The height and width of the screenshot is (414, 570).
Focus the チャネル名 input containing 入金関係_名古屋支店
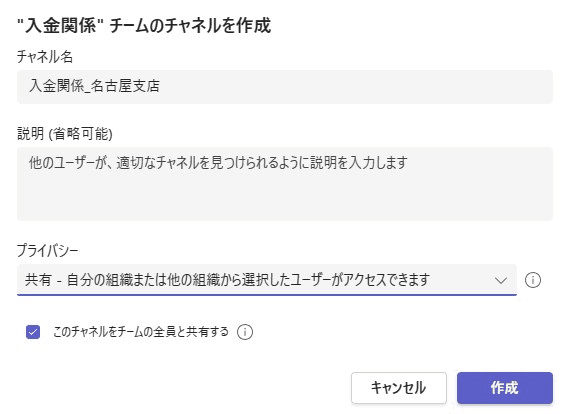tap(285, 87)
